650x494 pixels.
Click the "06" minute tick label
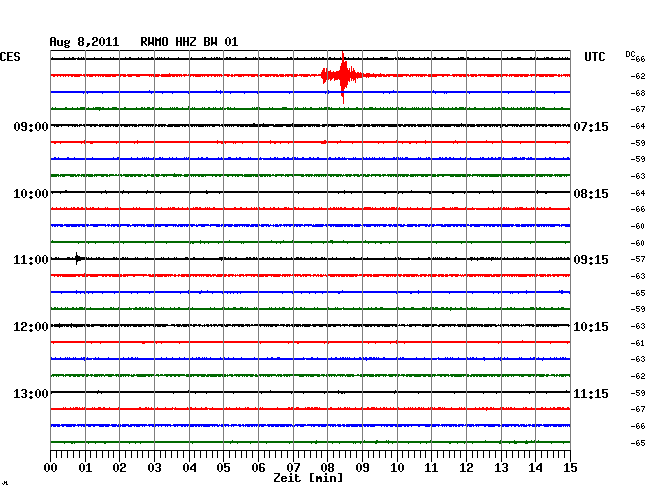(258, 467)
